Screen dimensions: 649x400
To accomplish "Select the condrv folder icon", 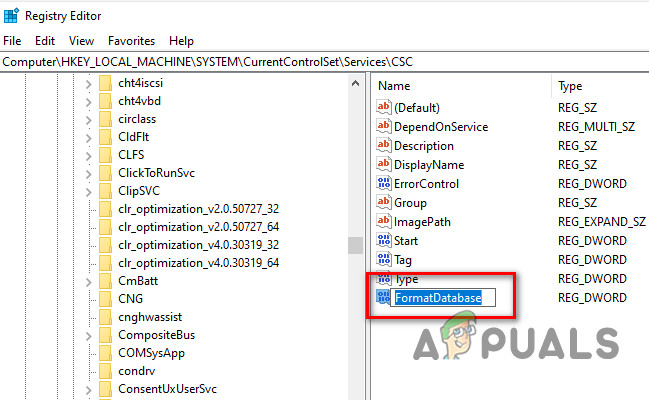I will point(105,371).
